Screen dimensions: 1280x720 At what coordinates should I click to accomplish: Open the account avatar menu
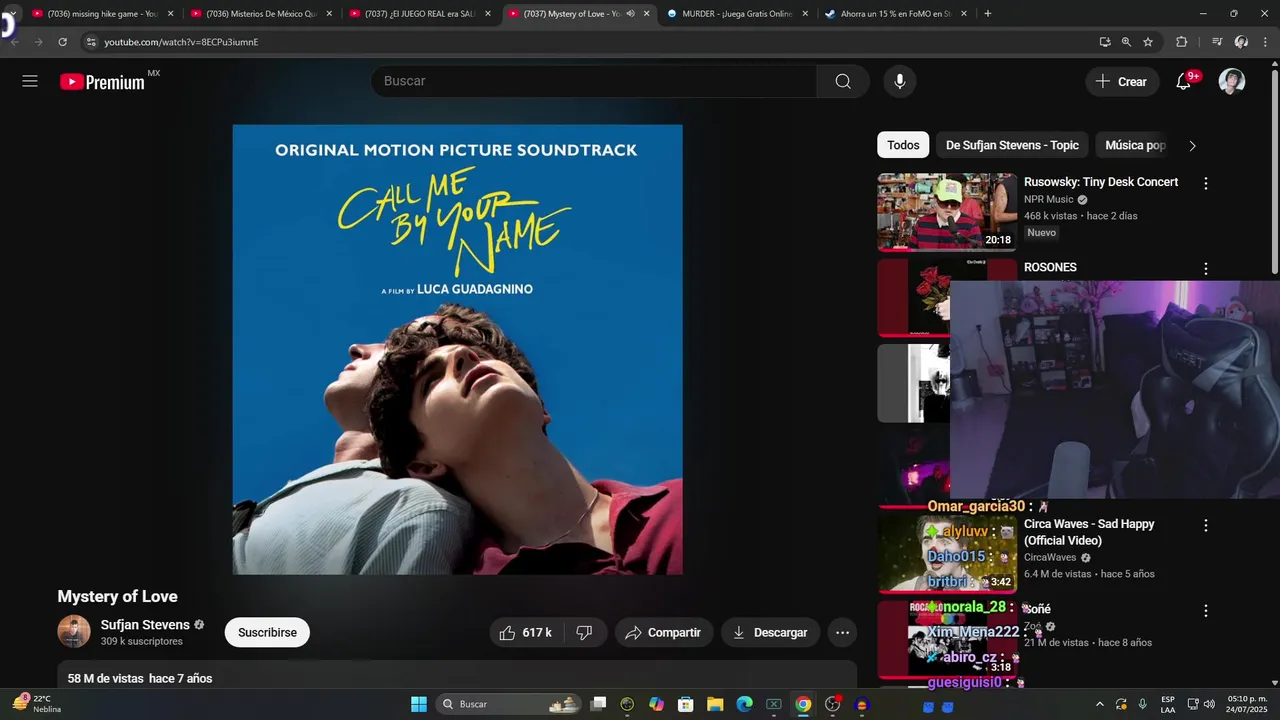1232,81
